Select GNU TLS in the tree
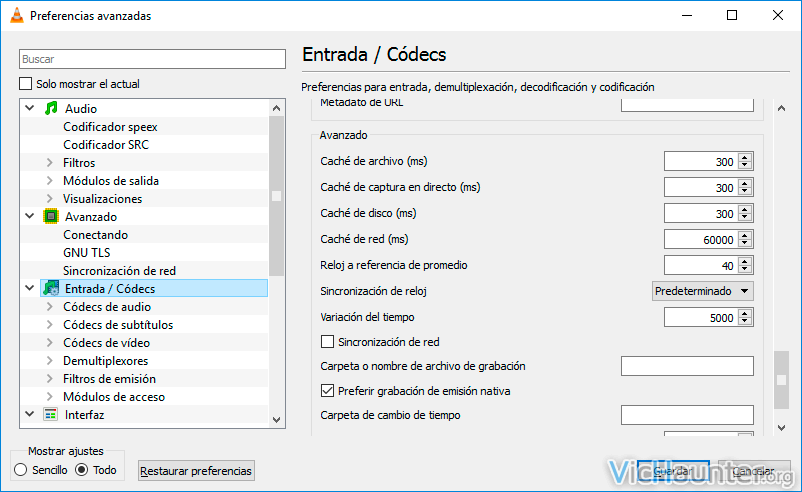Screen dimensions: 802x492 [x=87, y=253]
